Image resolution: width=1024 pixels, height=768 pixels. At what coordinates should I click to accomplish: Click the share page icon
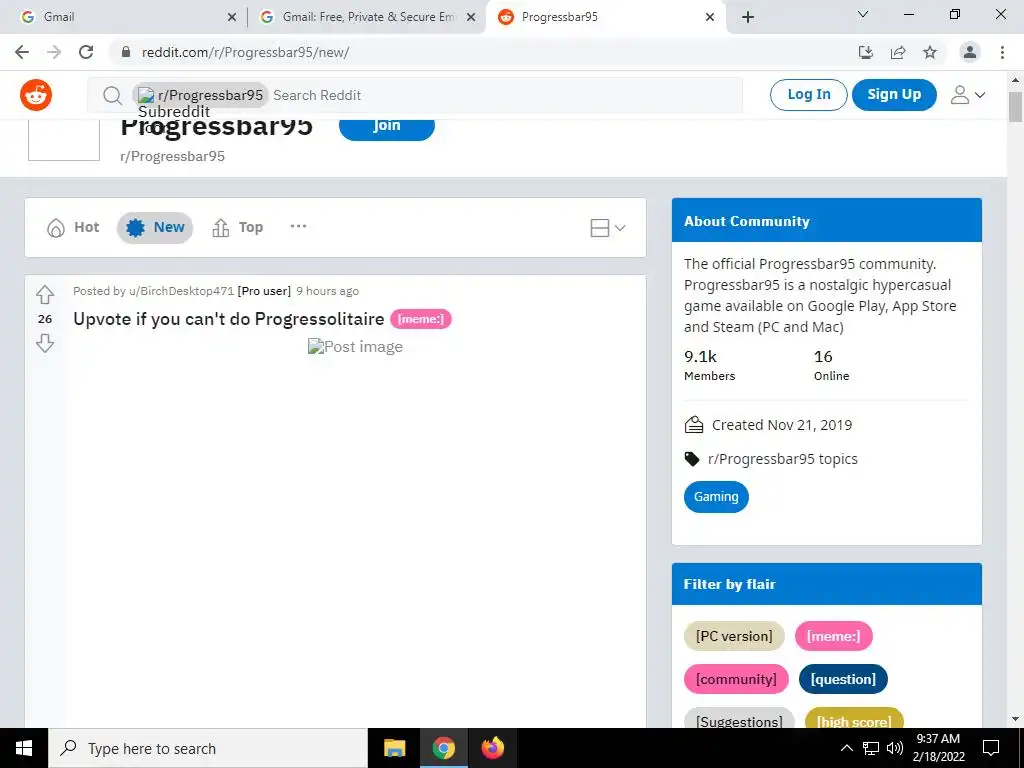pyautogui.click(x=898, y=52)
